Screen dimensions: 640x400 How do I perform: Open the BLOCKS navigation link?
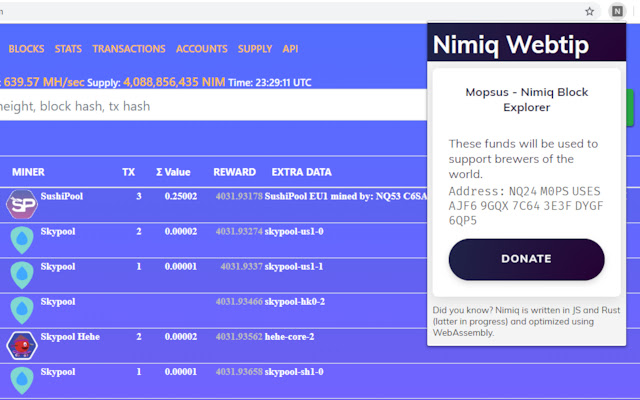tap(27, 49)
